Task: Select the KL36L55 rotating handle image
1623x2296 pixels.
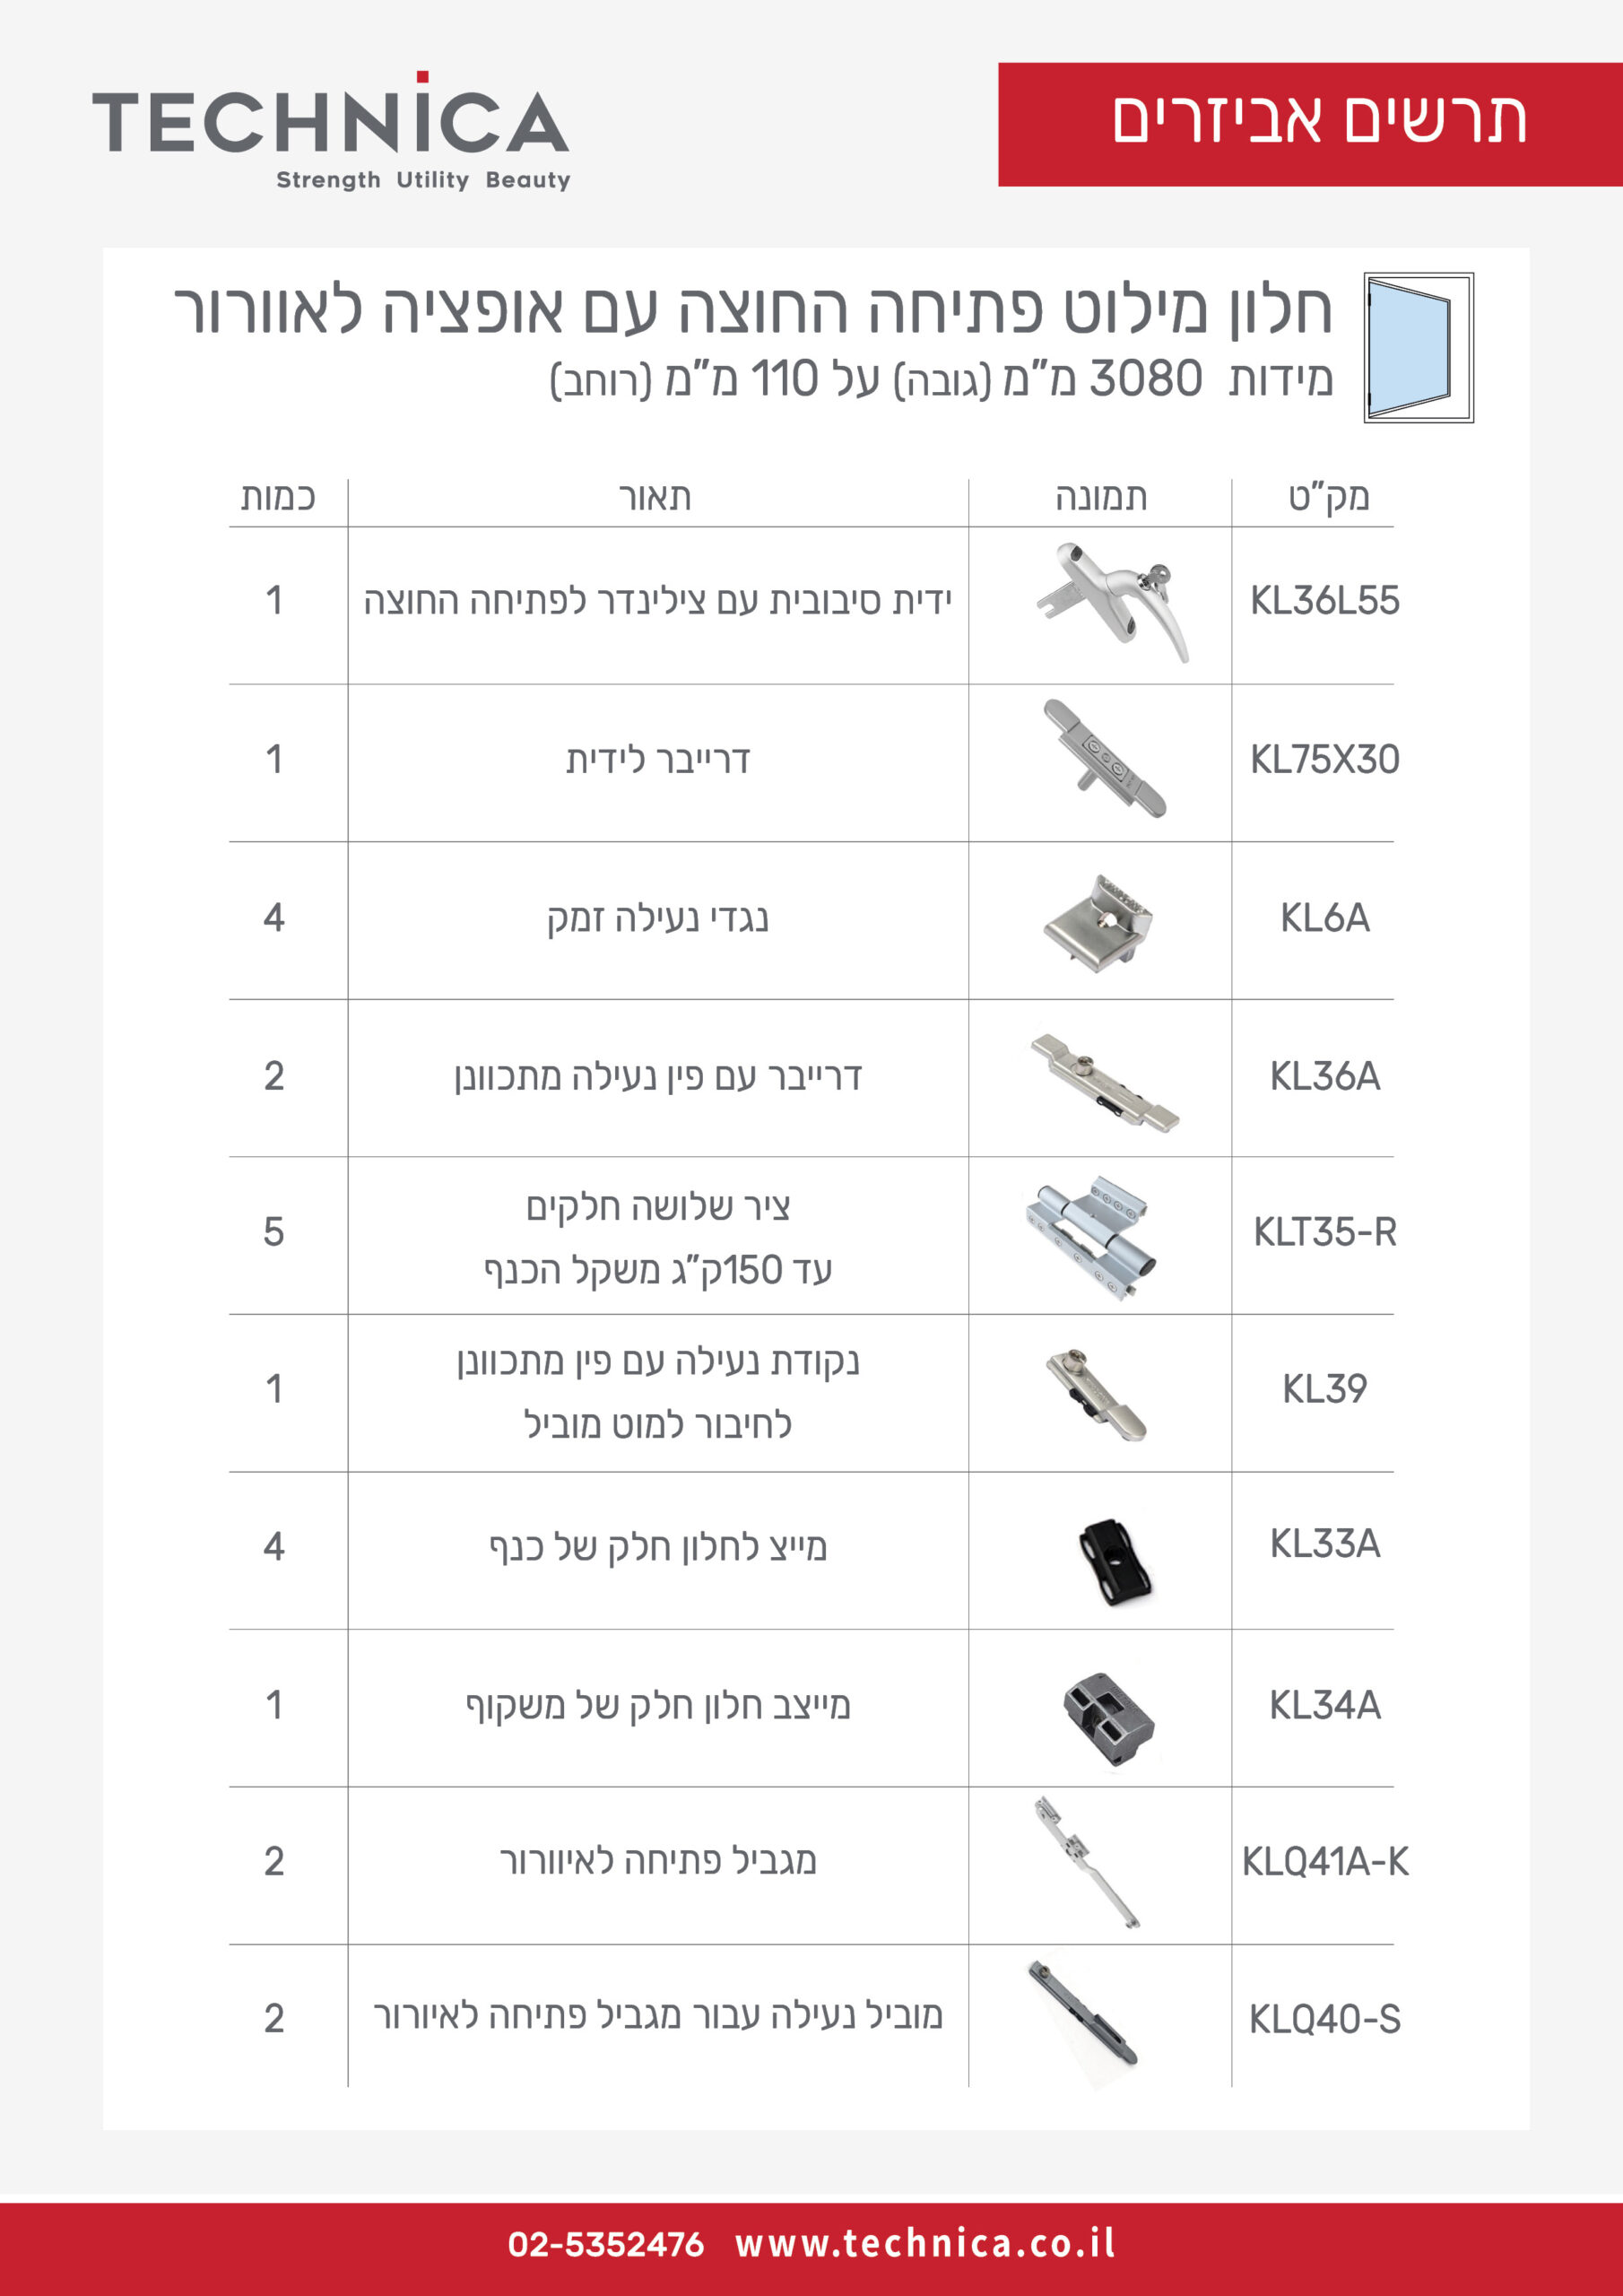Action: pyautogui.click(x=1111, y=602)
